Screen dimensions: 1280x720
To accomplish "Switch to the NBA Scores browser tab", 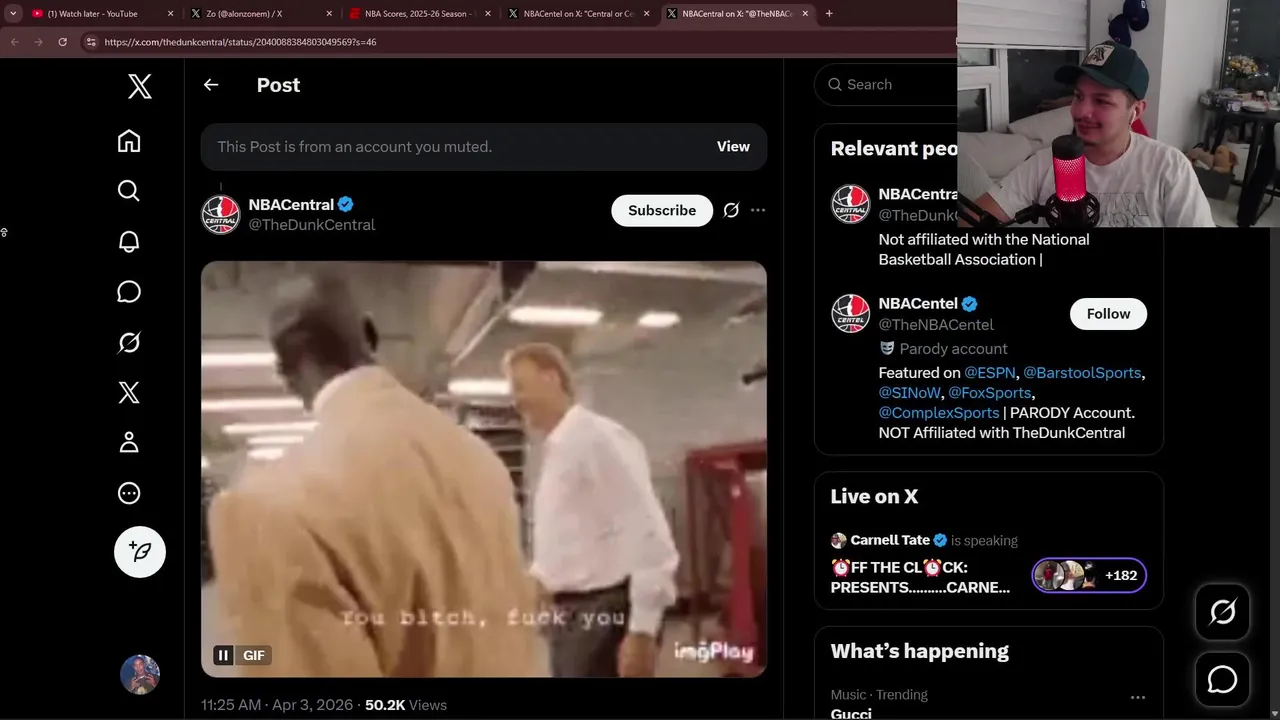I will click(x=417, y=14).
